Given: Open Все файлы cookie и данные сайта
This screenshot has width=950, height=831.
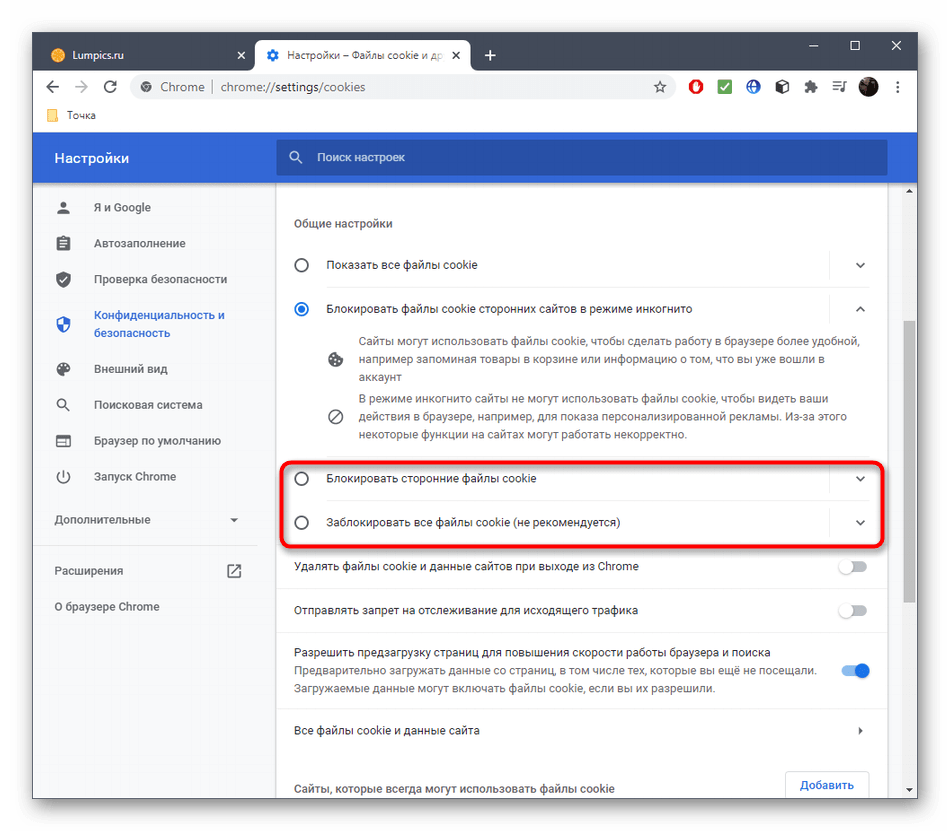Looking at the screenshot, I should pos(582,731).
